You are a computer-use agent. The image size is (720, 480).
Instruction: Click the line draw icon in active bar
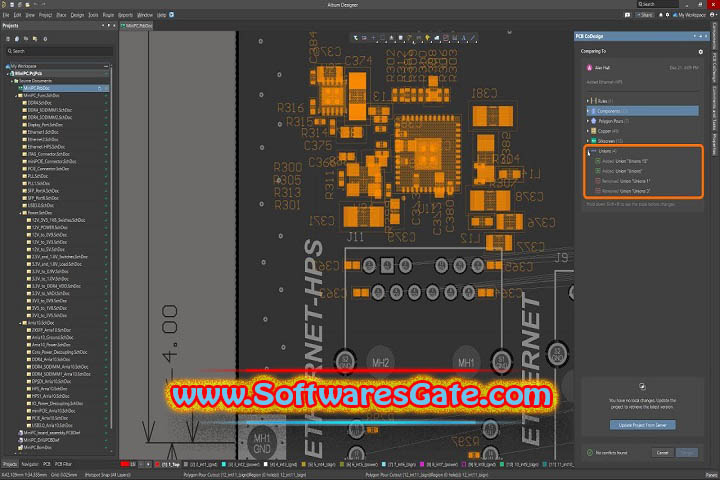tap(472, 38)
